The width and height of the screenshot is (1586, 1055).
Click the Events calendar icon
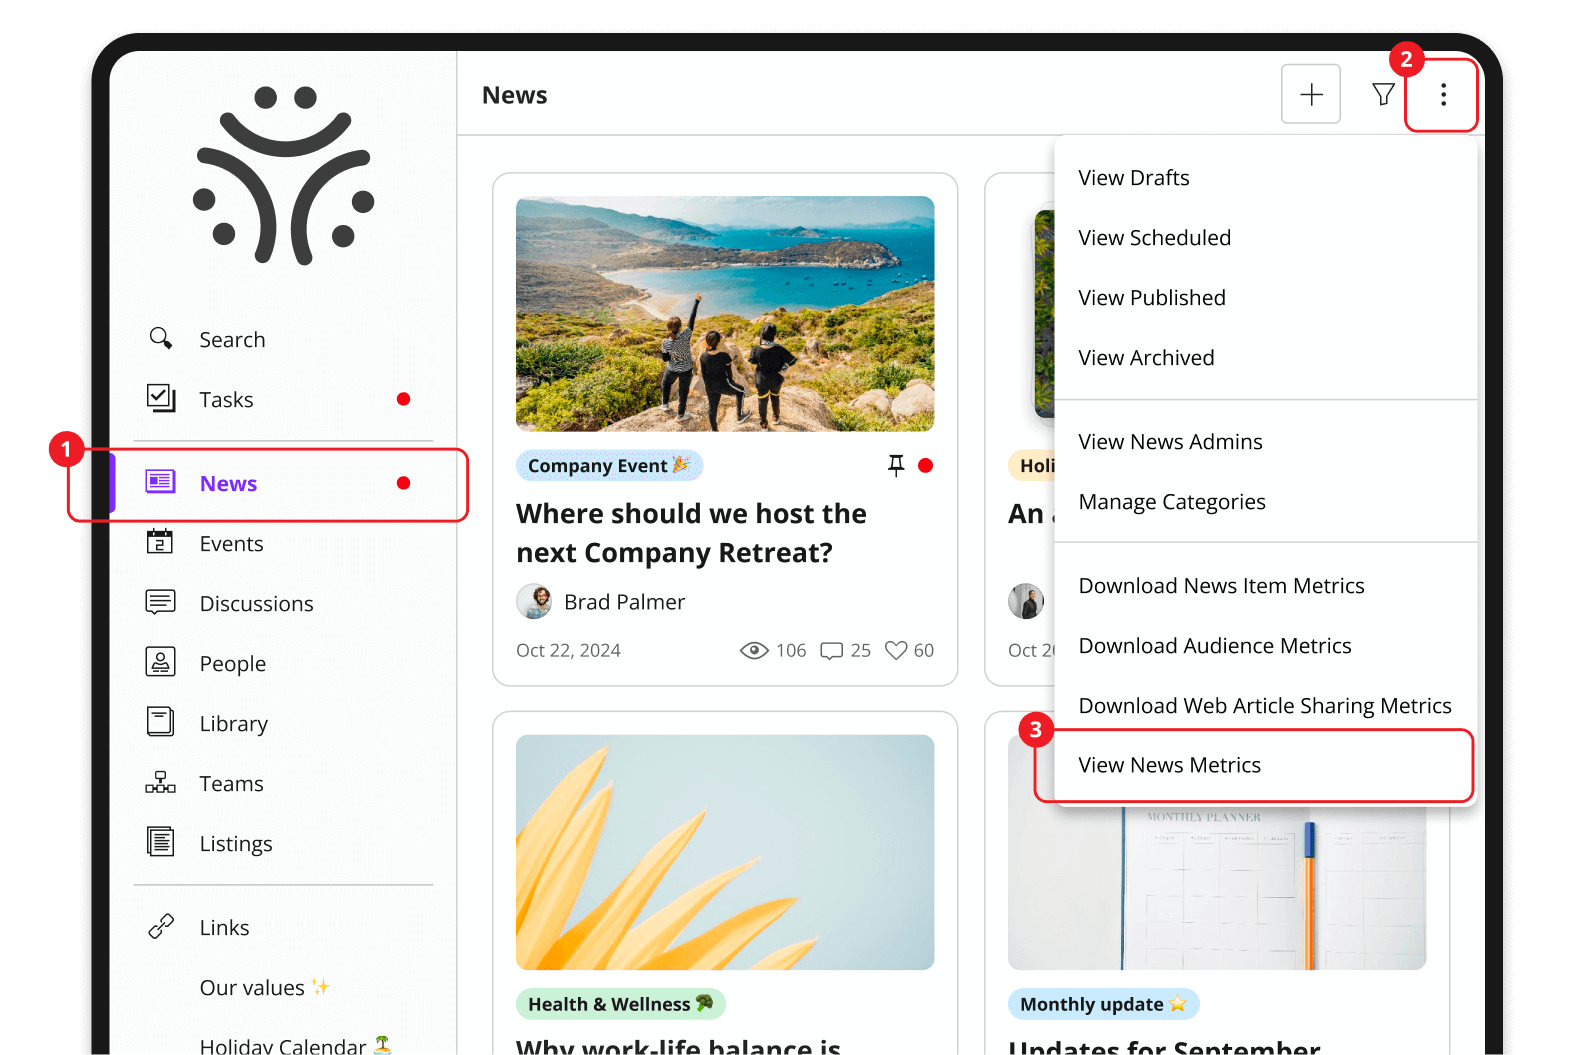(160, 542)
